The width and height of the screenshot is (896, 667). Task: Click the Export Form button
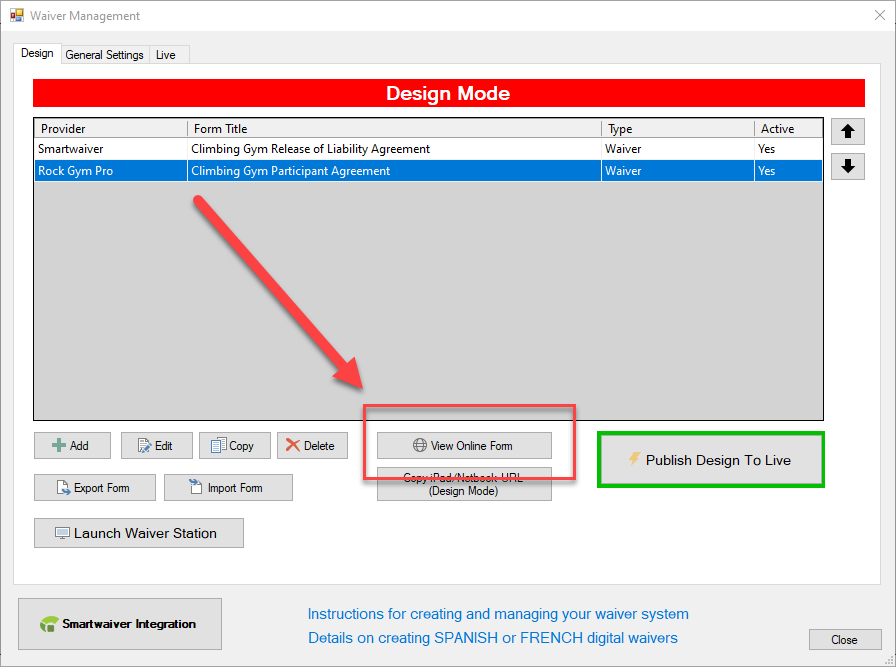pyautogui.click(x=95, y=488)
